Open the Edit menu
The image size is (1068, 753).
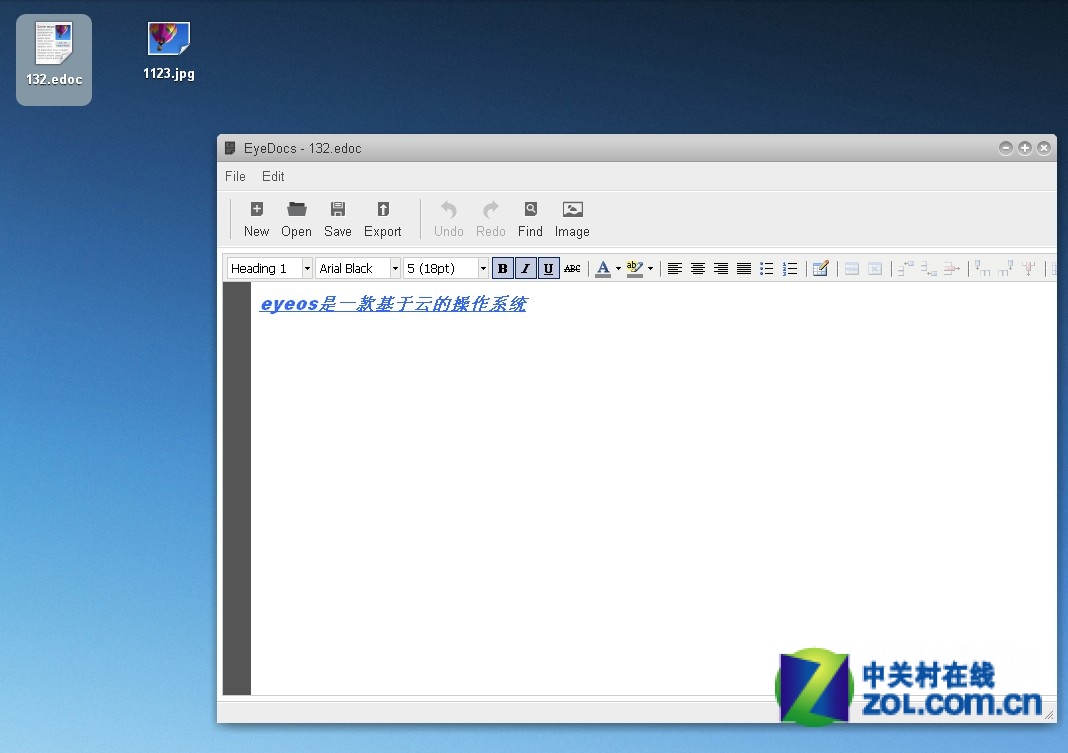pyautogui.click(x=273, y=176)
